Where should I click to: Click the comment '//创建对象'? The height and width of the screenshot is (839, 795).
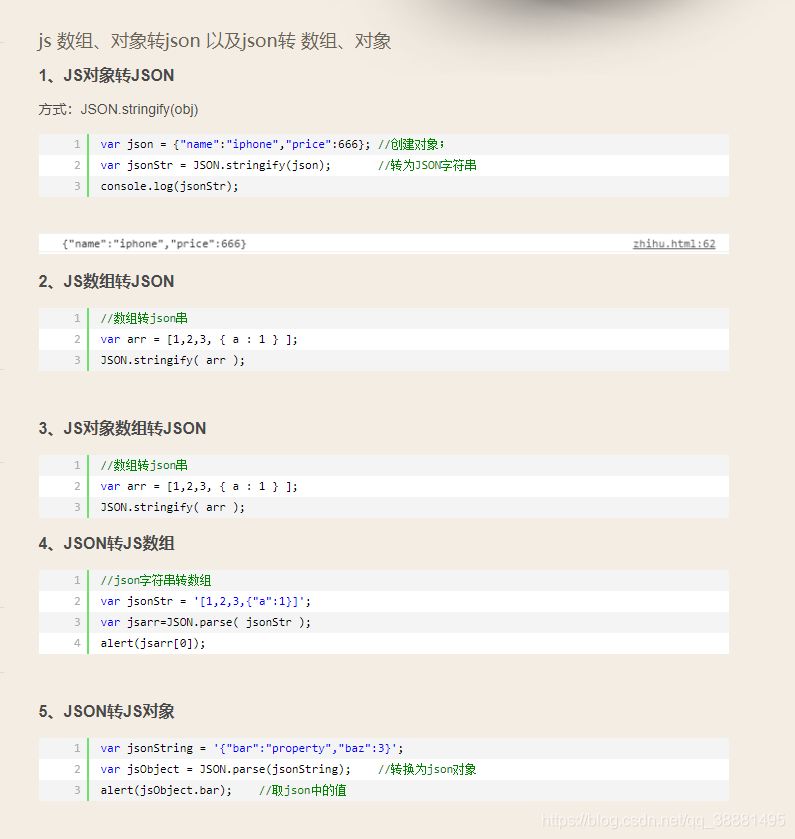tap(411, 144)
